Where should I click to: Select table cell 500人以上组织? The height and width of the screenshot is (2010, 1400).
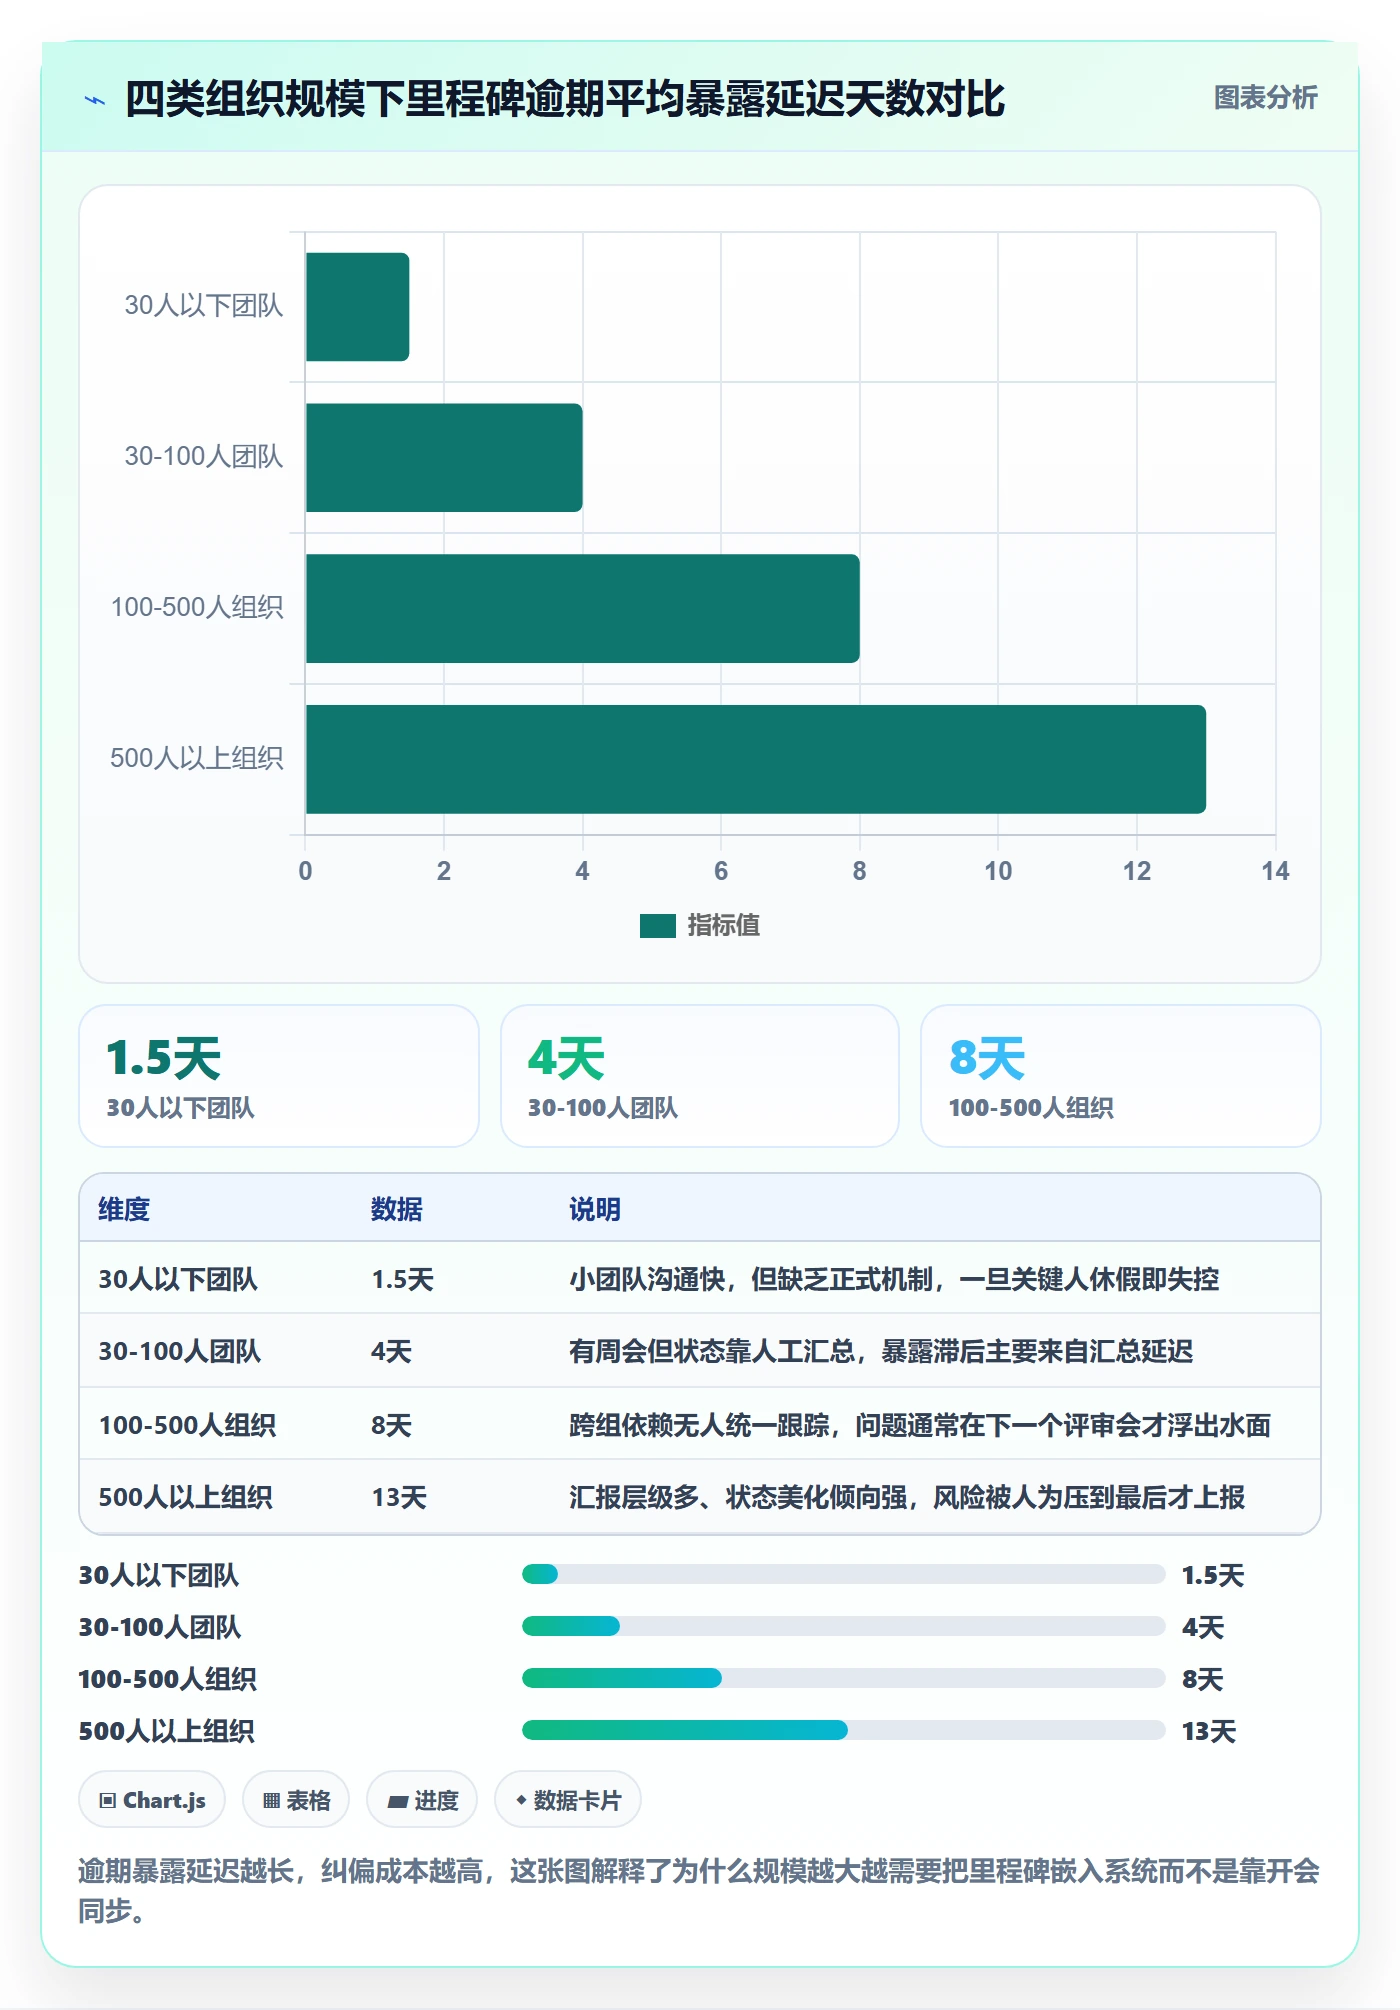coord(185,1497)
